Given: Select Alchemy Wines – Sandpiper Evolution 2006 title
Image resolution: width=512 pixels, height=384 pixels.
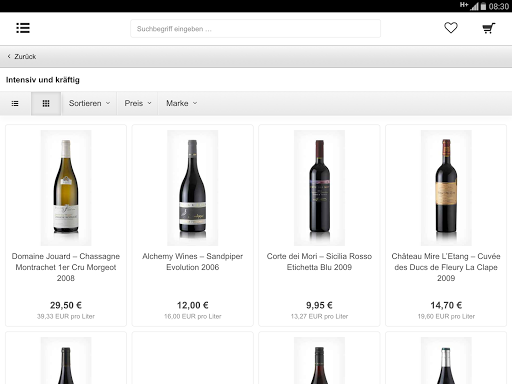Looking at the screenshot, I should pyautogui.click(x=193, y=262).
